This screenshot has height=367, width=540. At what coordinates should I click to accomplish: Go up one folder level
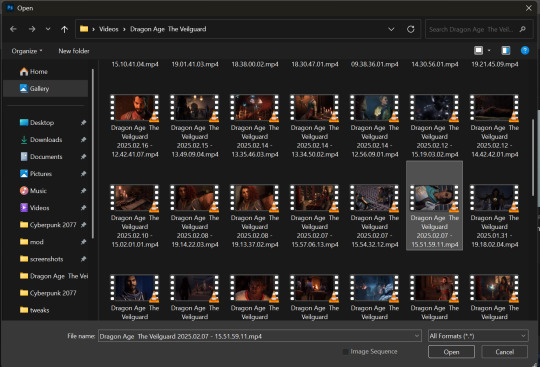(x=64, y=29)
